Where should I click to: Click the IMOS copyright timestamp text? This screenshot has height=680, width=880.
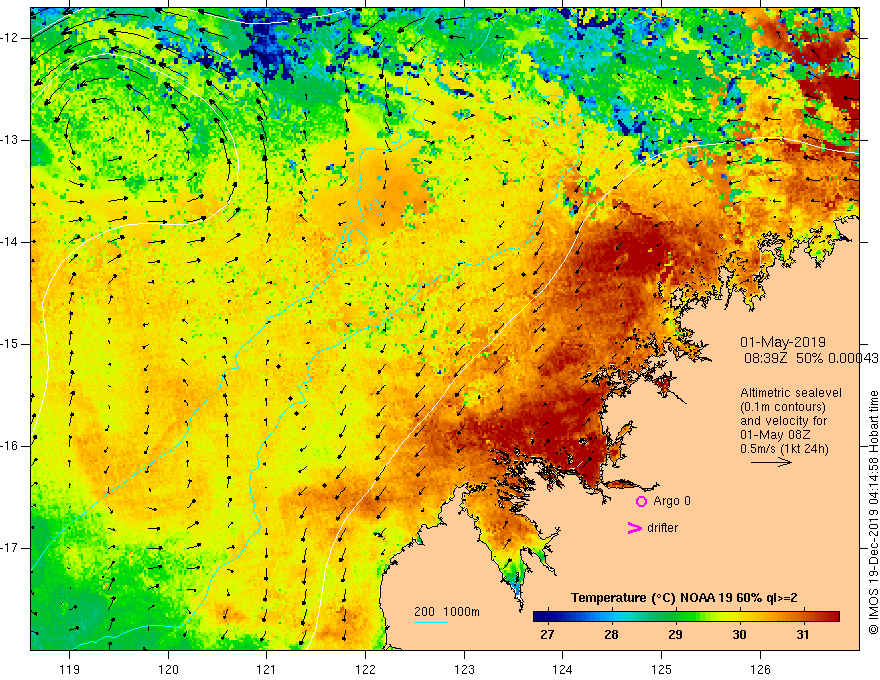click(873, 512)
